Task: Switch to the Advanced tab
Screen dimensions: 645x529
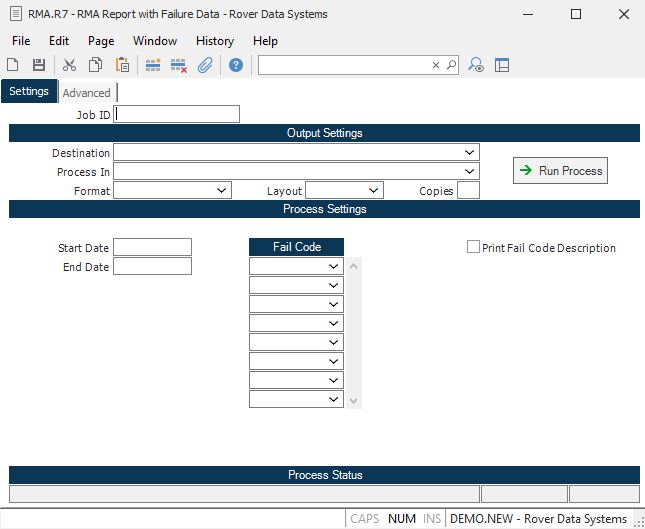Action: 86,93
